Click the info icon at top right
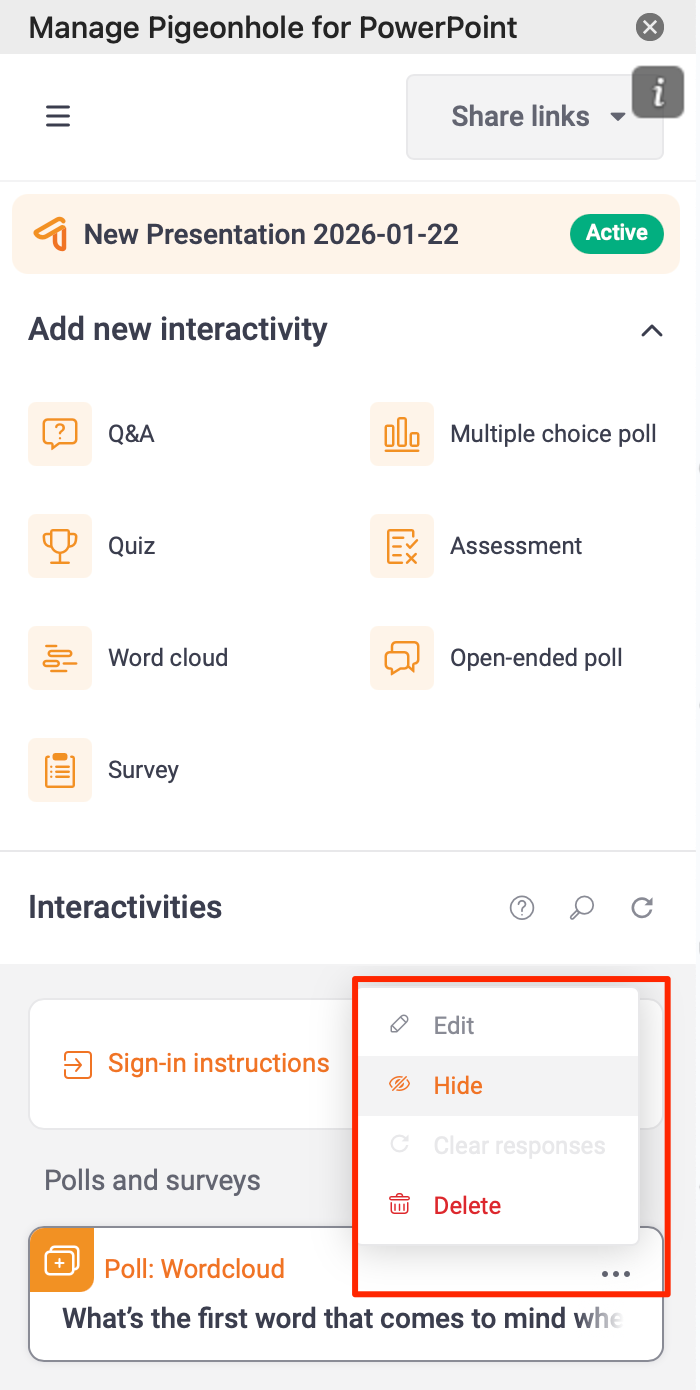This screenshot has width=700, height=1390. [658, 93]
